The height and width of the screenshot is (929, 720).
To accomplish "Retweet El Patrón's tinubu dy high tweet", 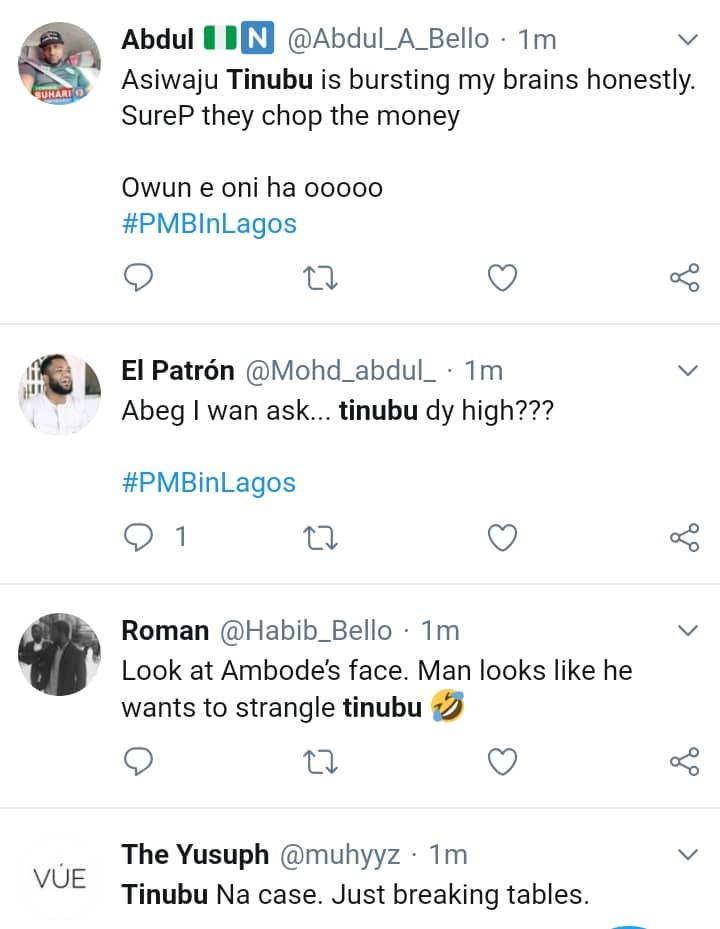I will pos(320,538).
